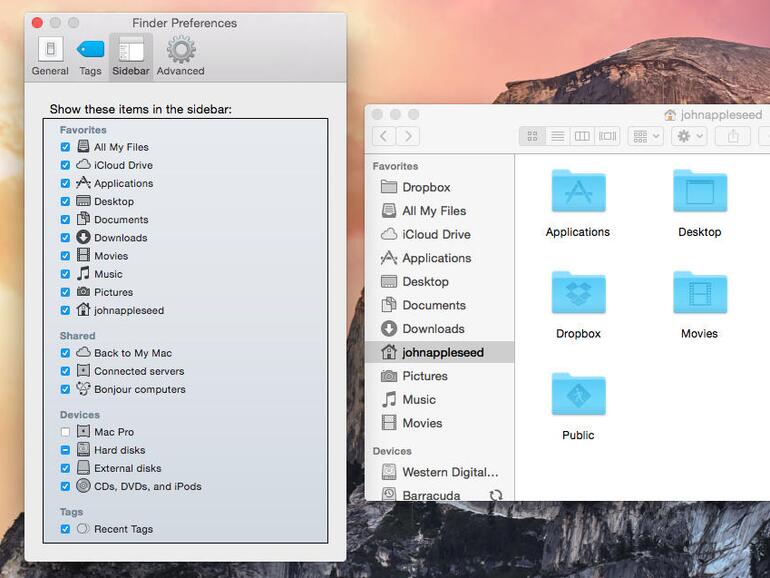This screenshot has height=578, width=770.
Task: Toggle the Hard disks checkbox
Action: [x=66, y=450]
